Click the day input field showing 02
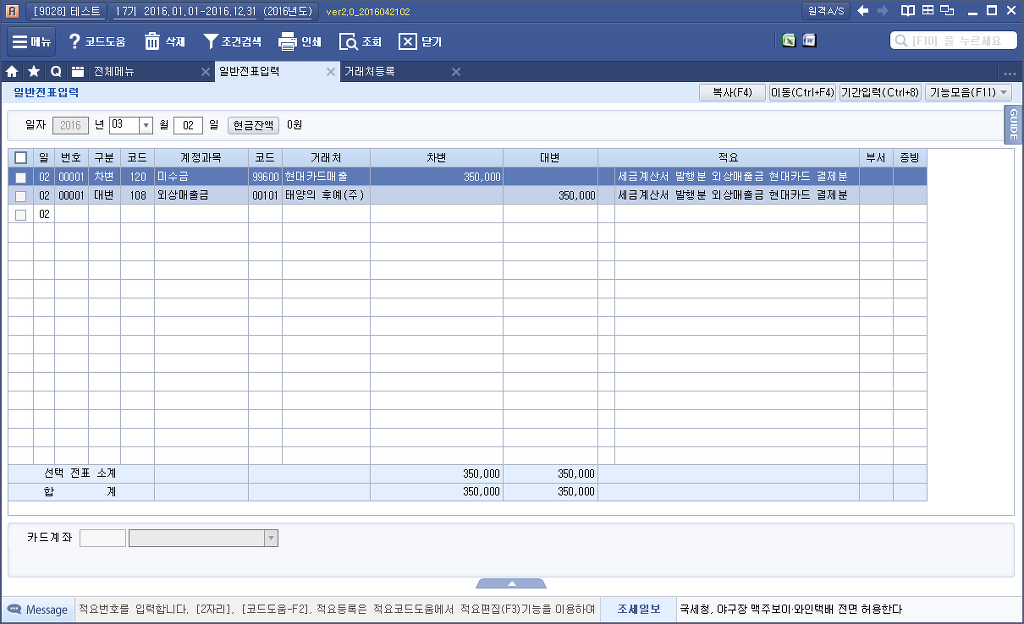This screenshot has height=624, width=1024. [187, 126]
